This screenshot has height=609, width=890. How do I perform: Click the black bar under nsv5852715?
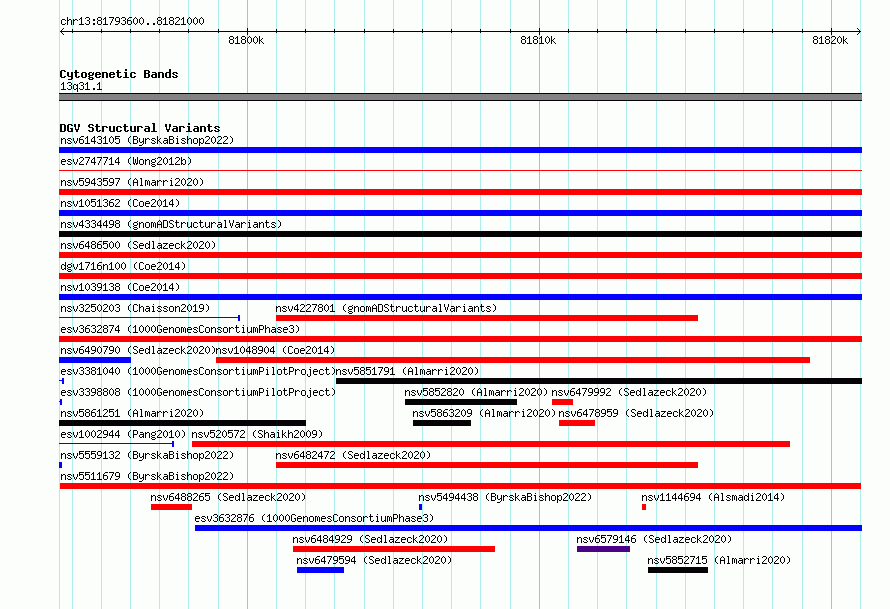tap(678, 570)
